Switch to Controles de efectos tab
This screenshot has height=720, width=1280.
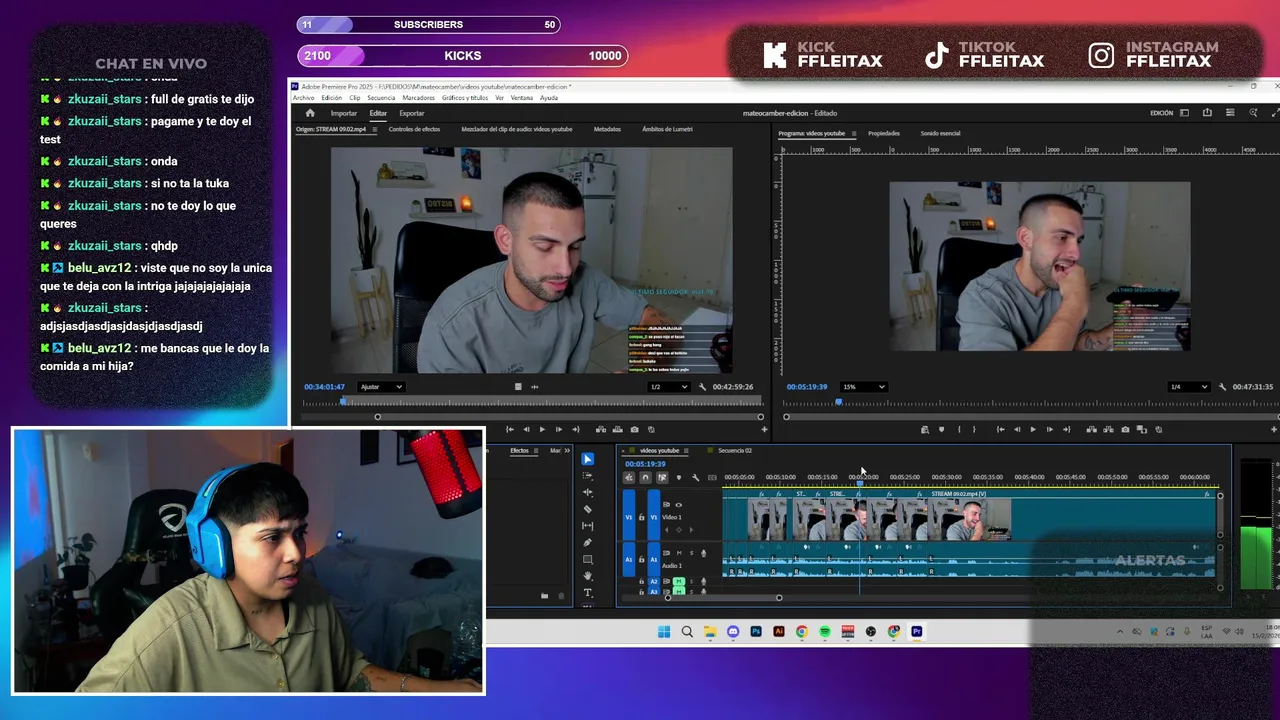414,129
